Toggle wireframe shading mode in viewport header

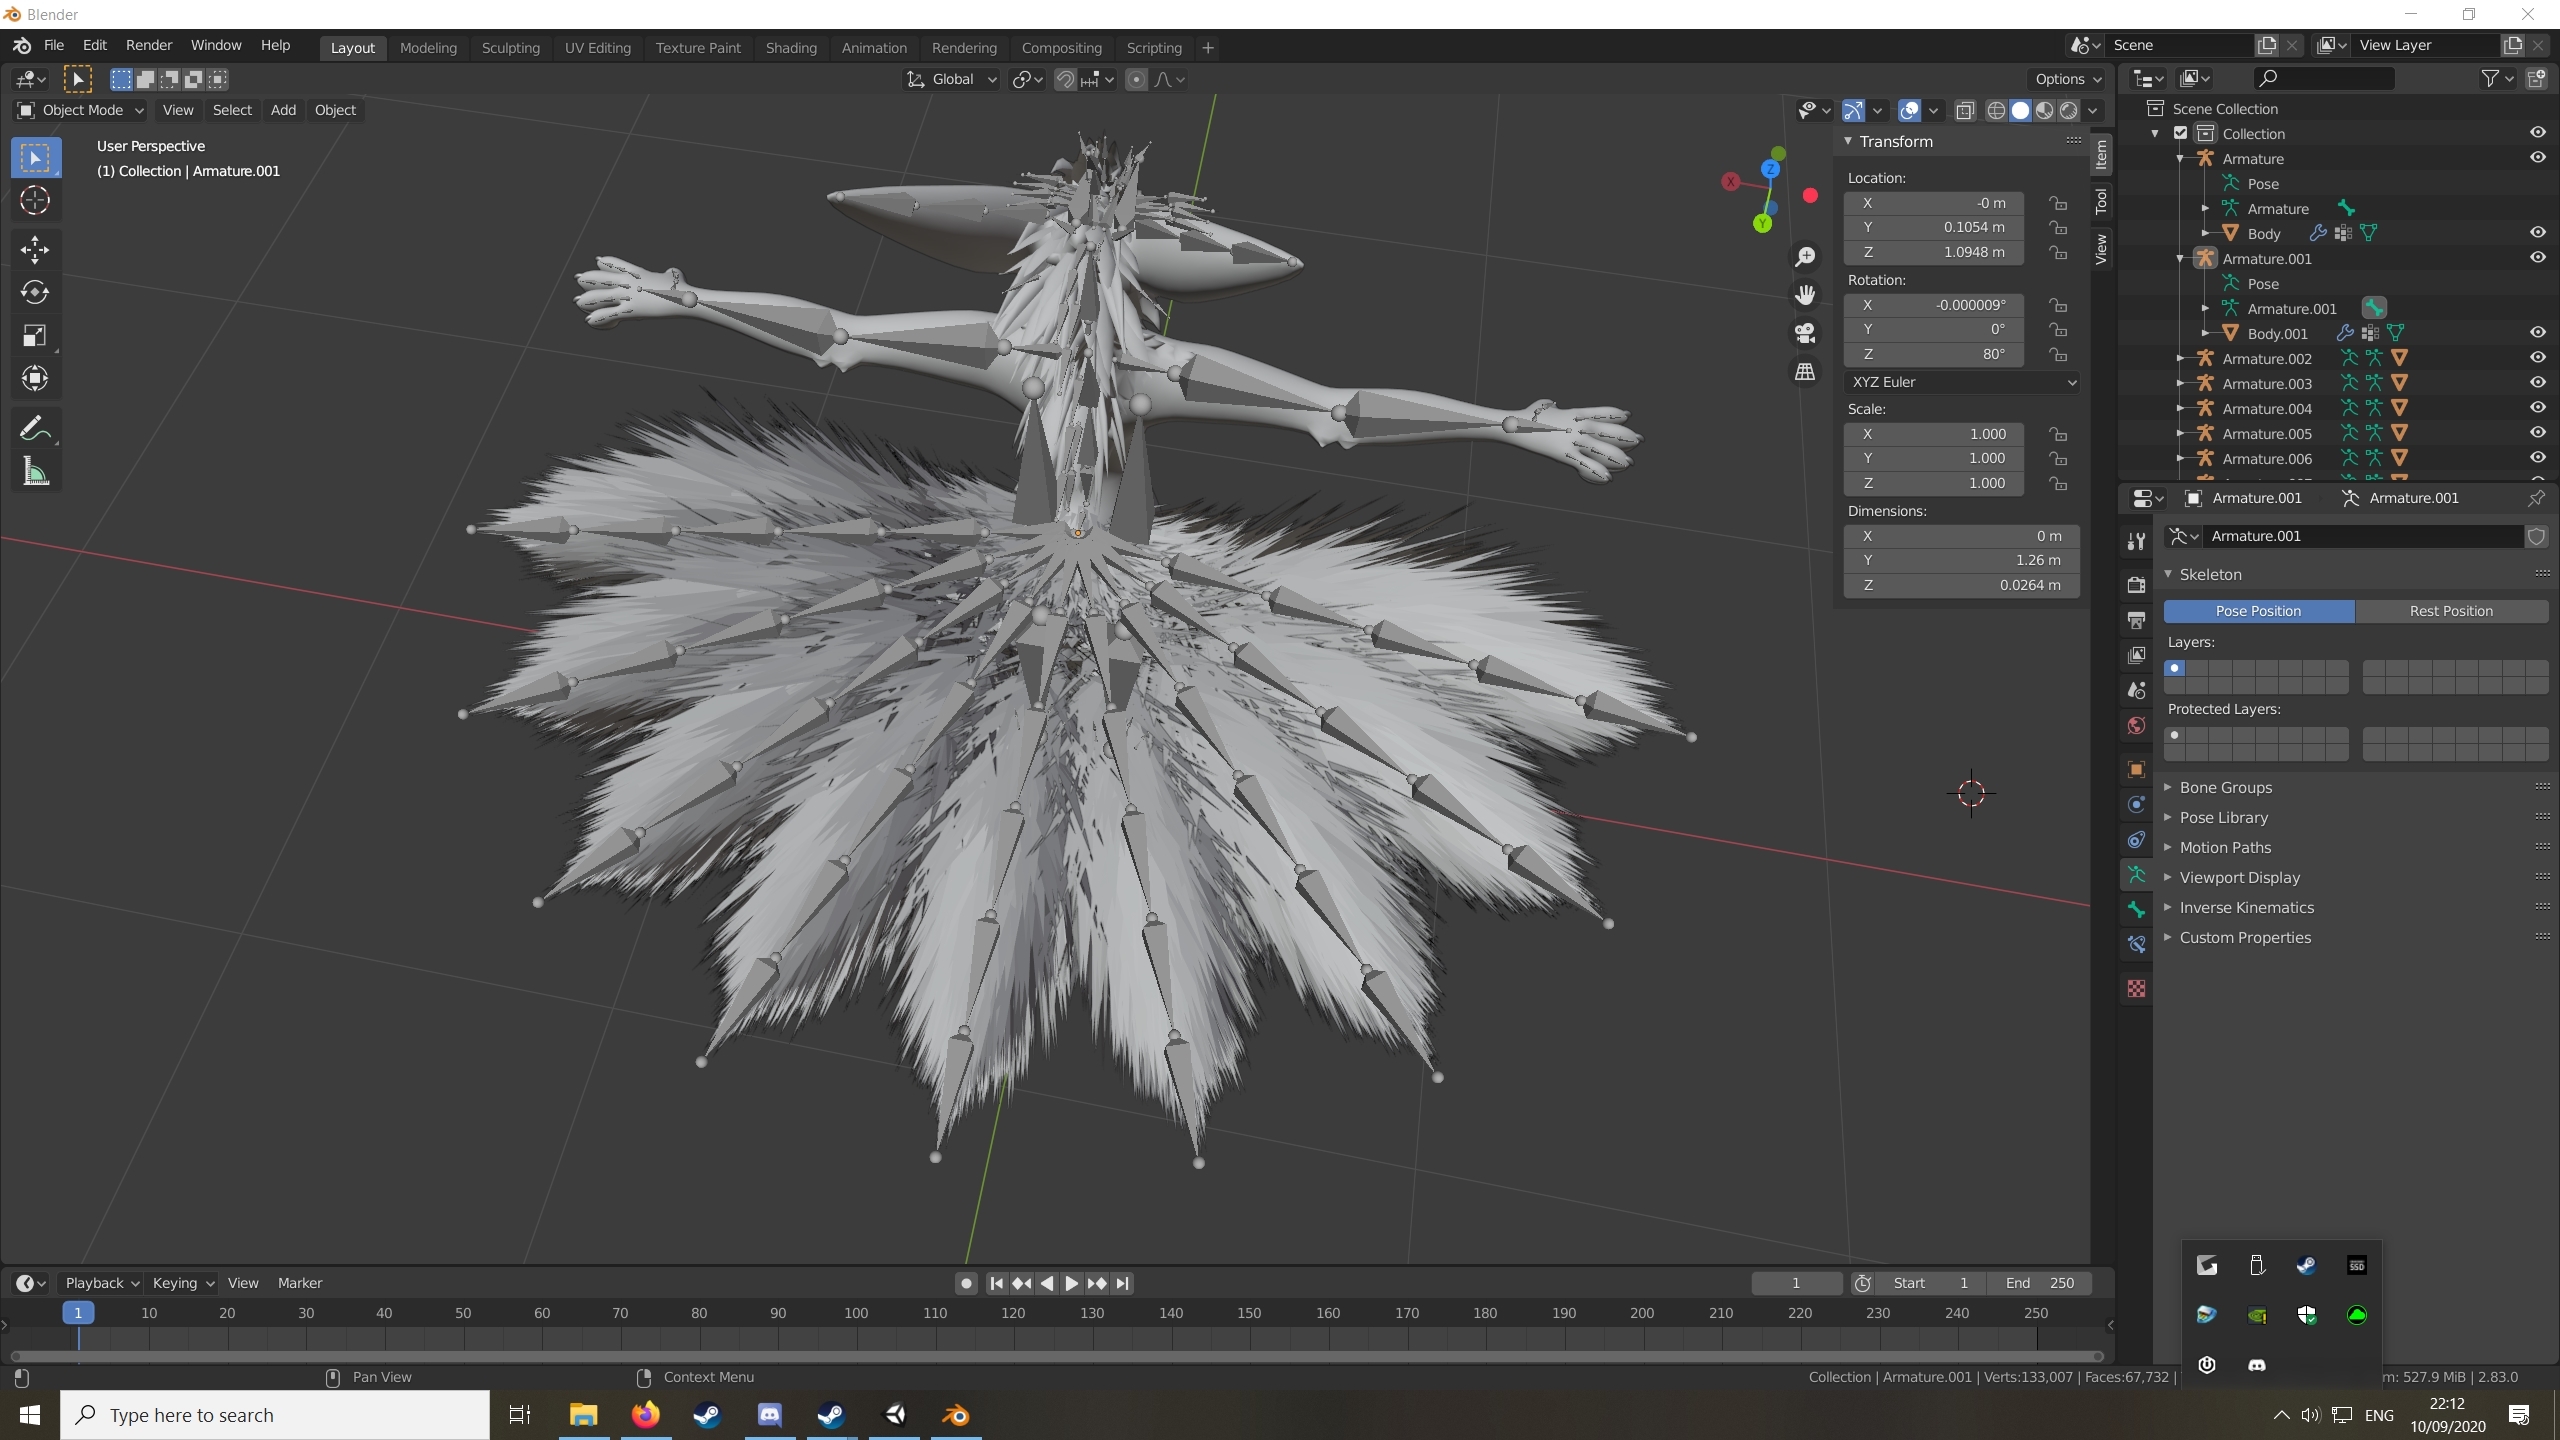click(x=1996, y=111)
